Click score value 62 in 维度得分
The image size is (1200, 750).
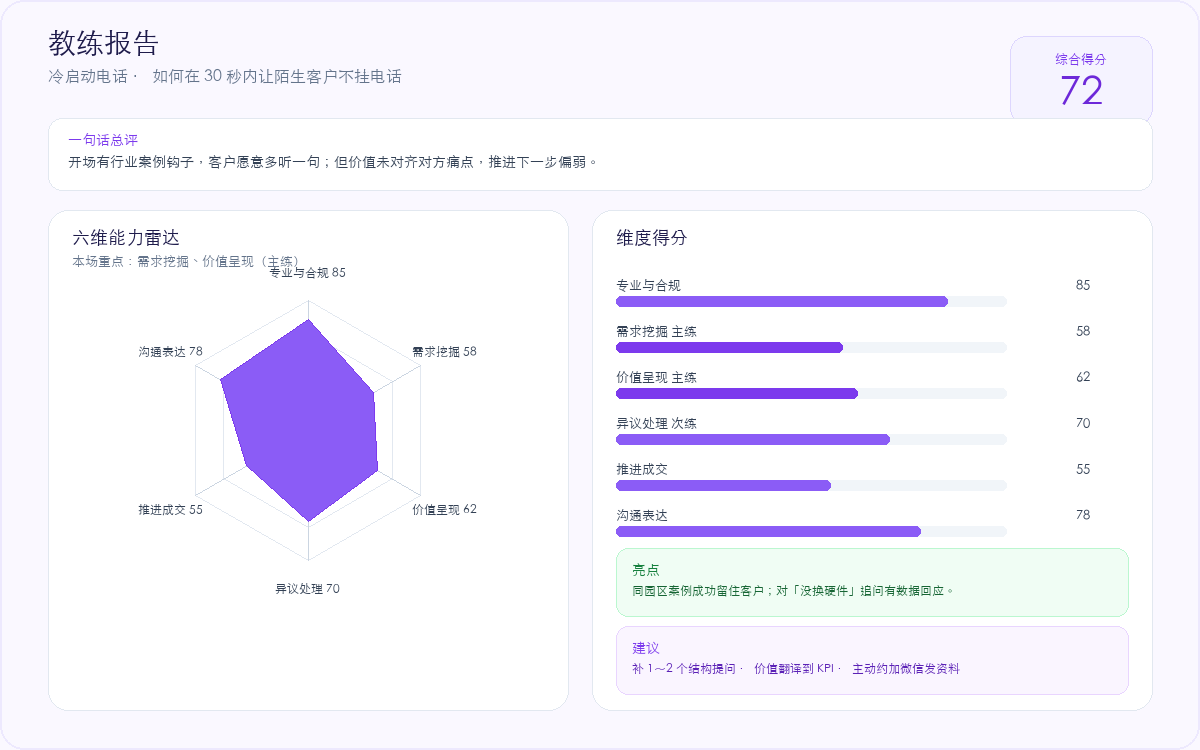coord(1083,377)
